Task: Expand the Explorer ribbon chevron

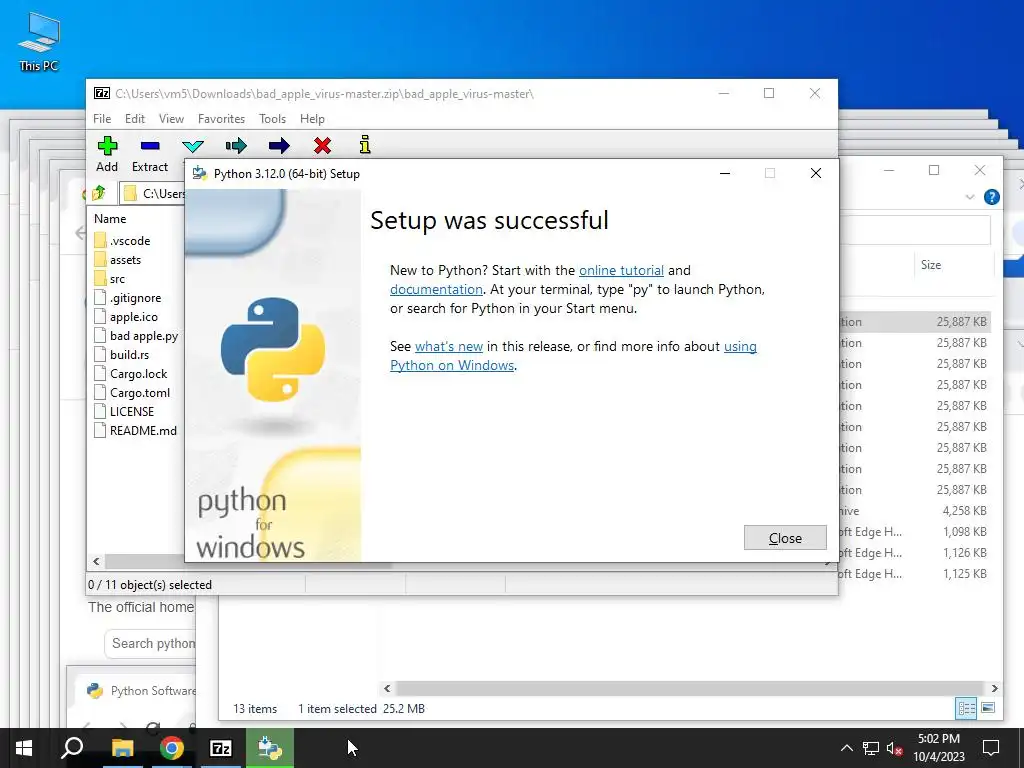Action: [x=970, y=197]
